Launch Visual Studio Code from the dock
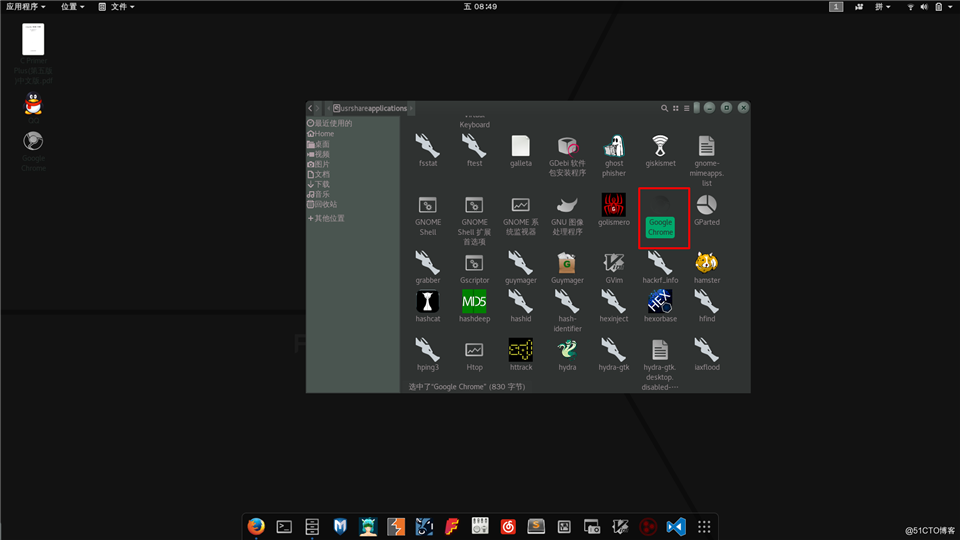960x540 pixels. click(676, 527)
